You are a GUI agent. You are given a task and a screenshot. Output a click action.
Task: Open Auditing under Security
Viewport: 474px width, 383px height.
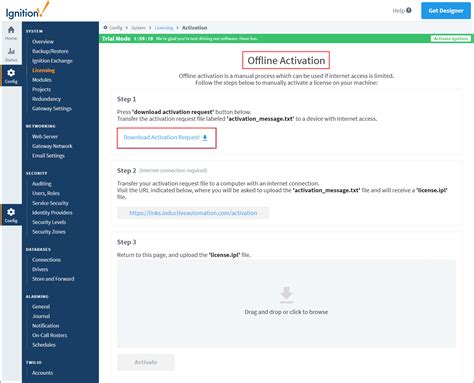pos(42,184)
